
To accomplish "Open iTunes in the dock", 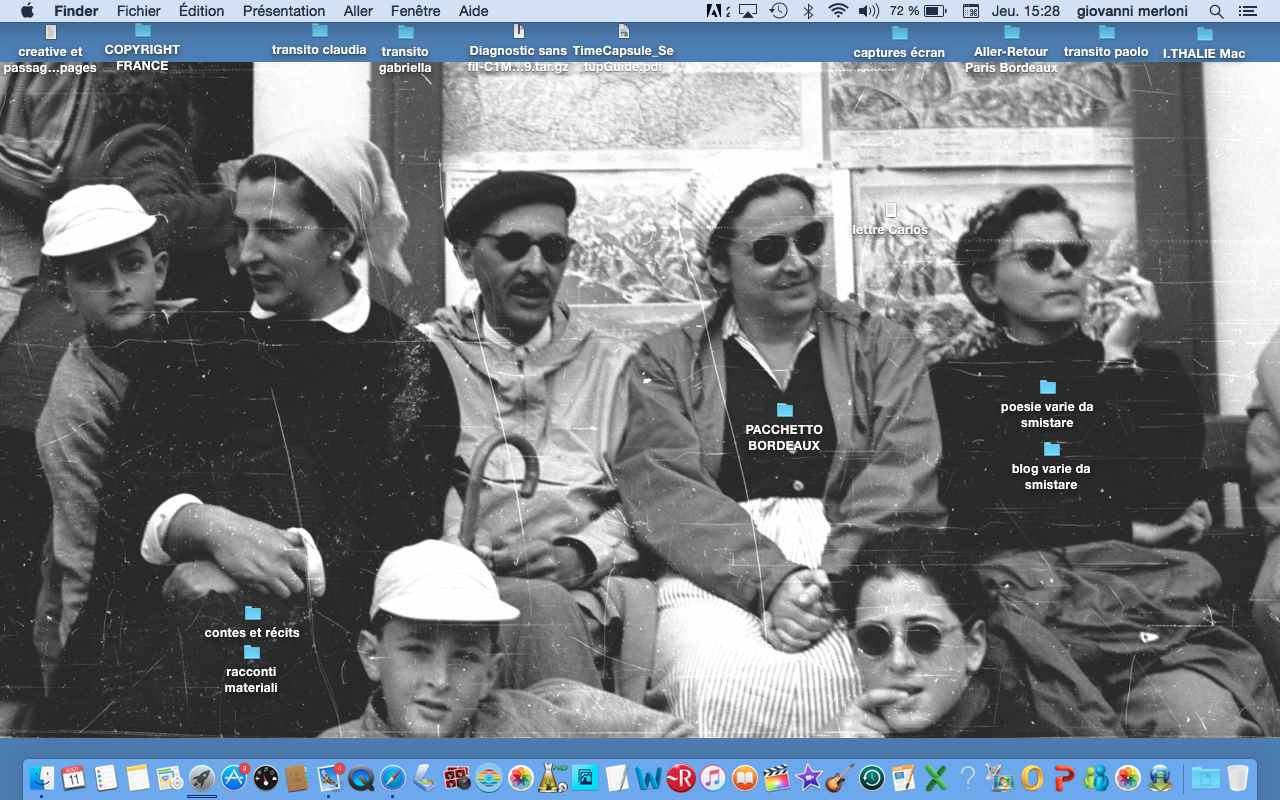I will (x=713, y=778).
